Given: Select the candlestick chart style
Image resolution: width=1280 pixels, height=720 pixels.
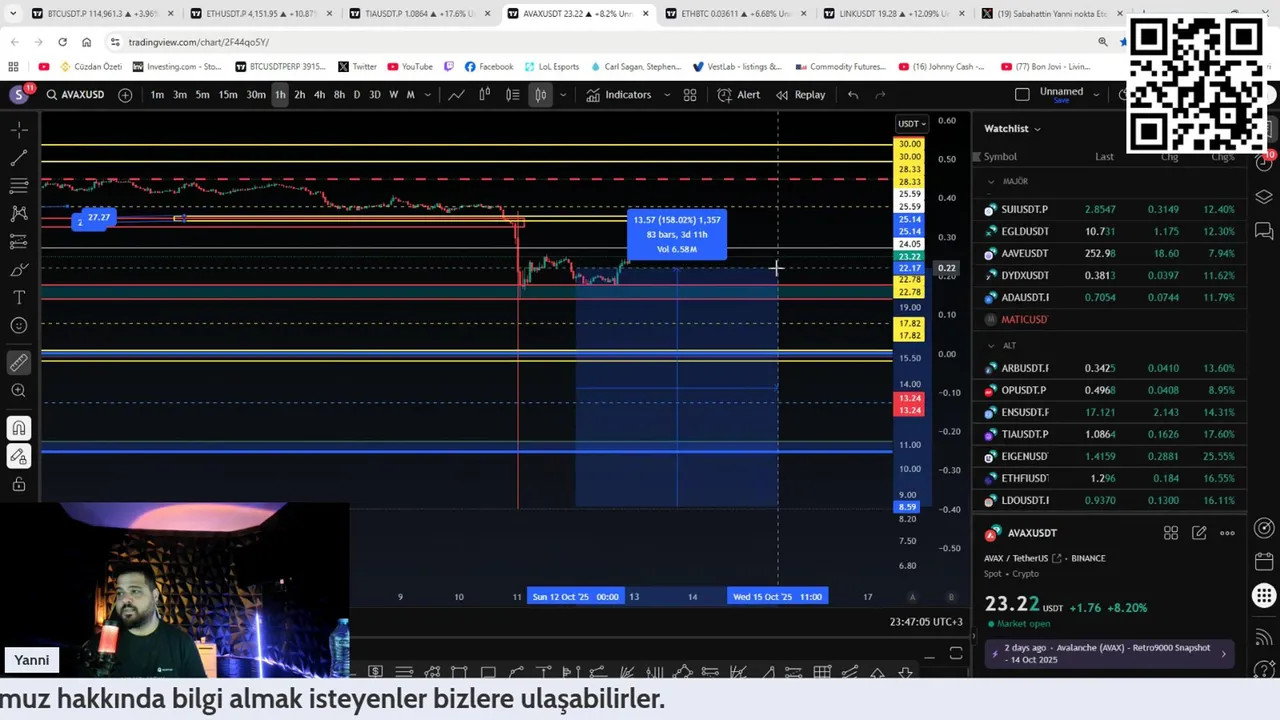Looking at the screenshot, I should coord(484,95).
